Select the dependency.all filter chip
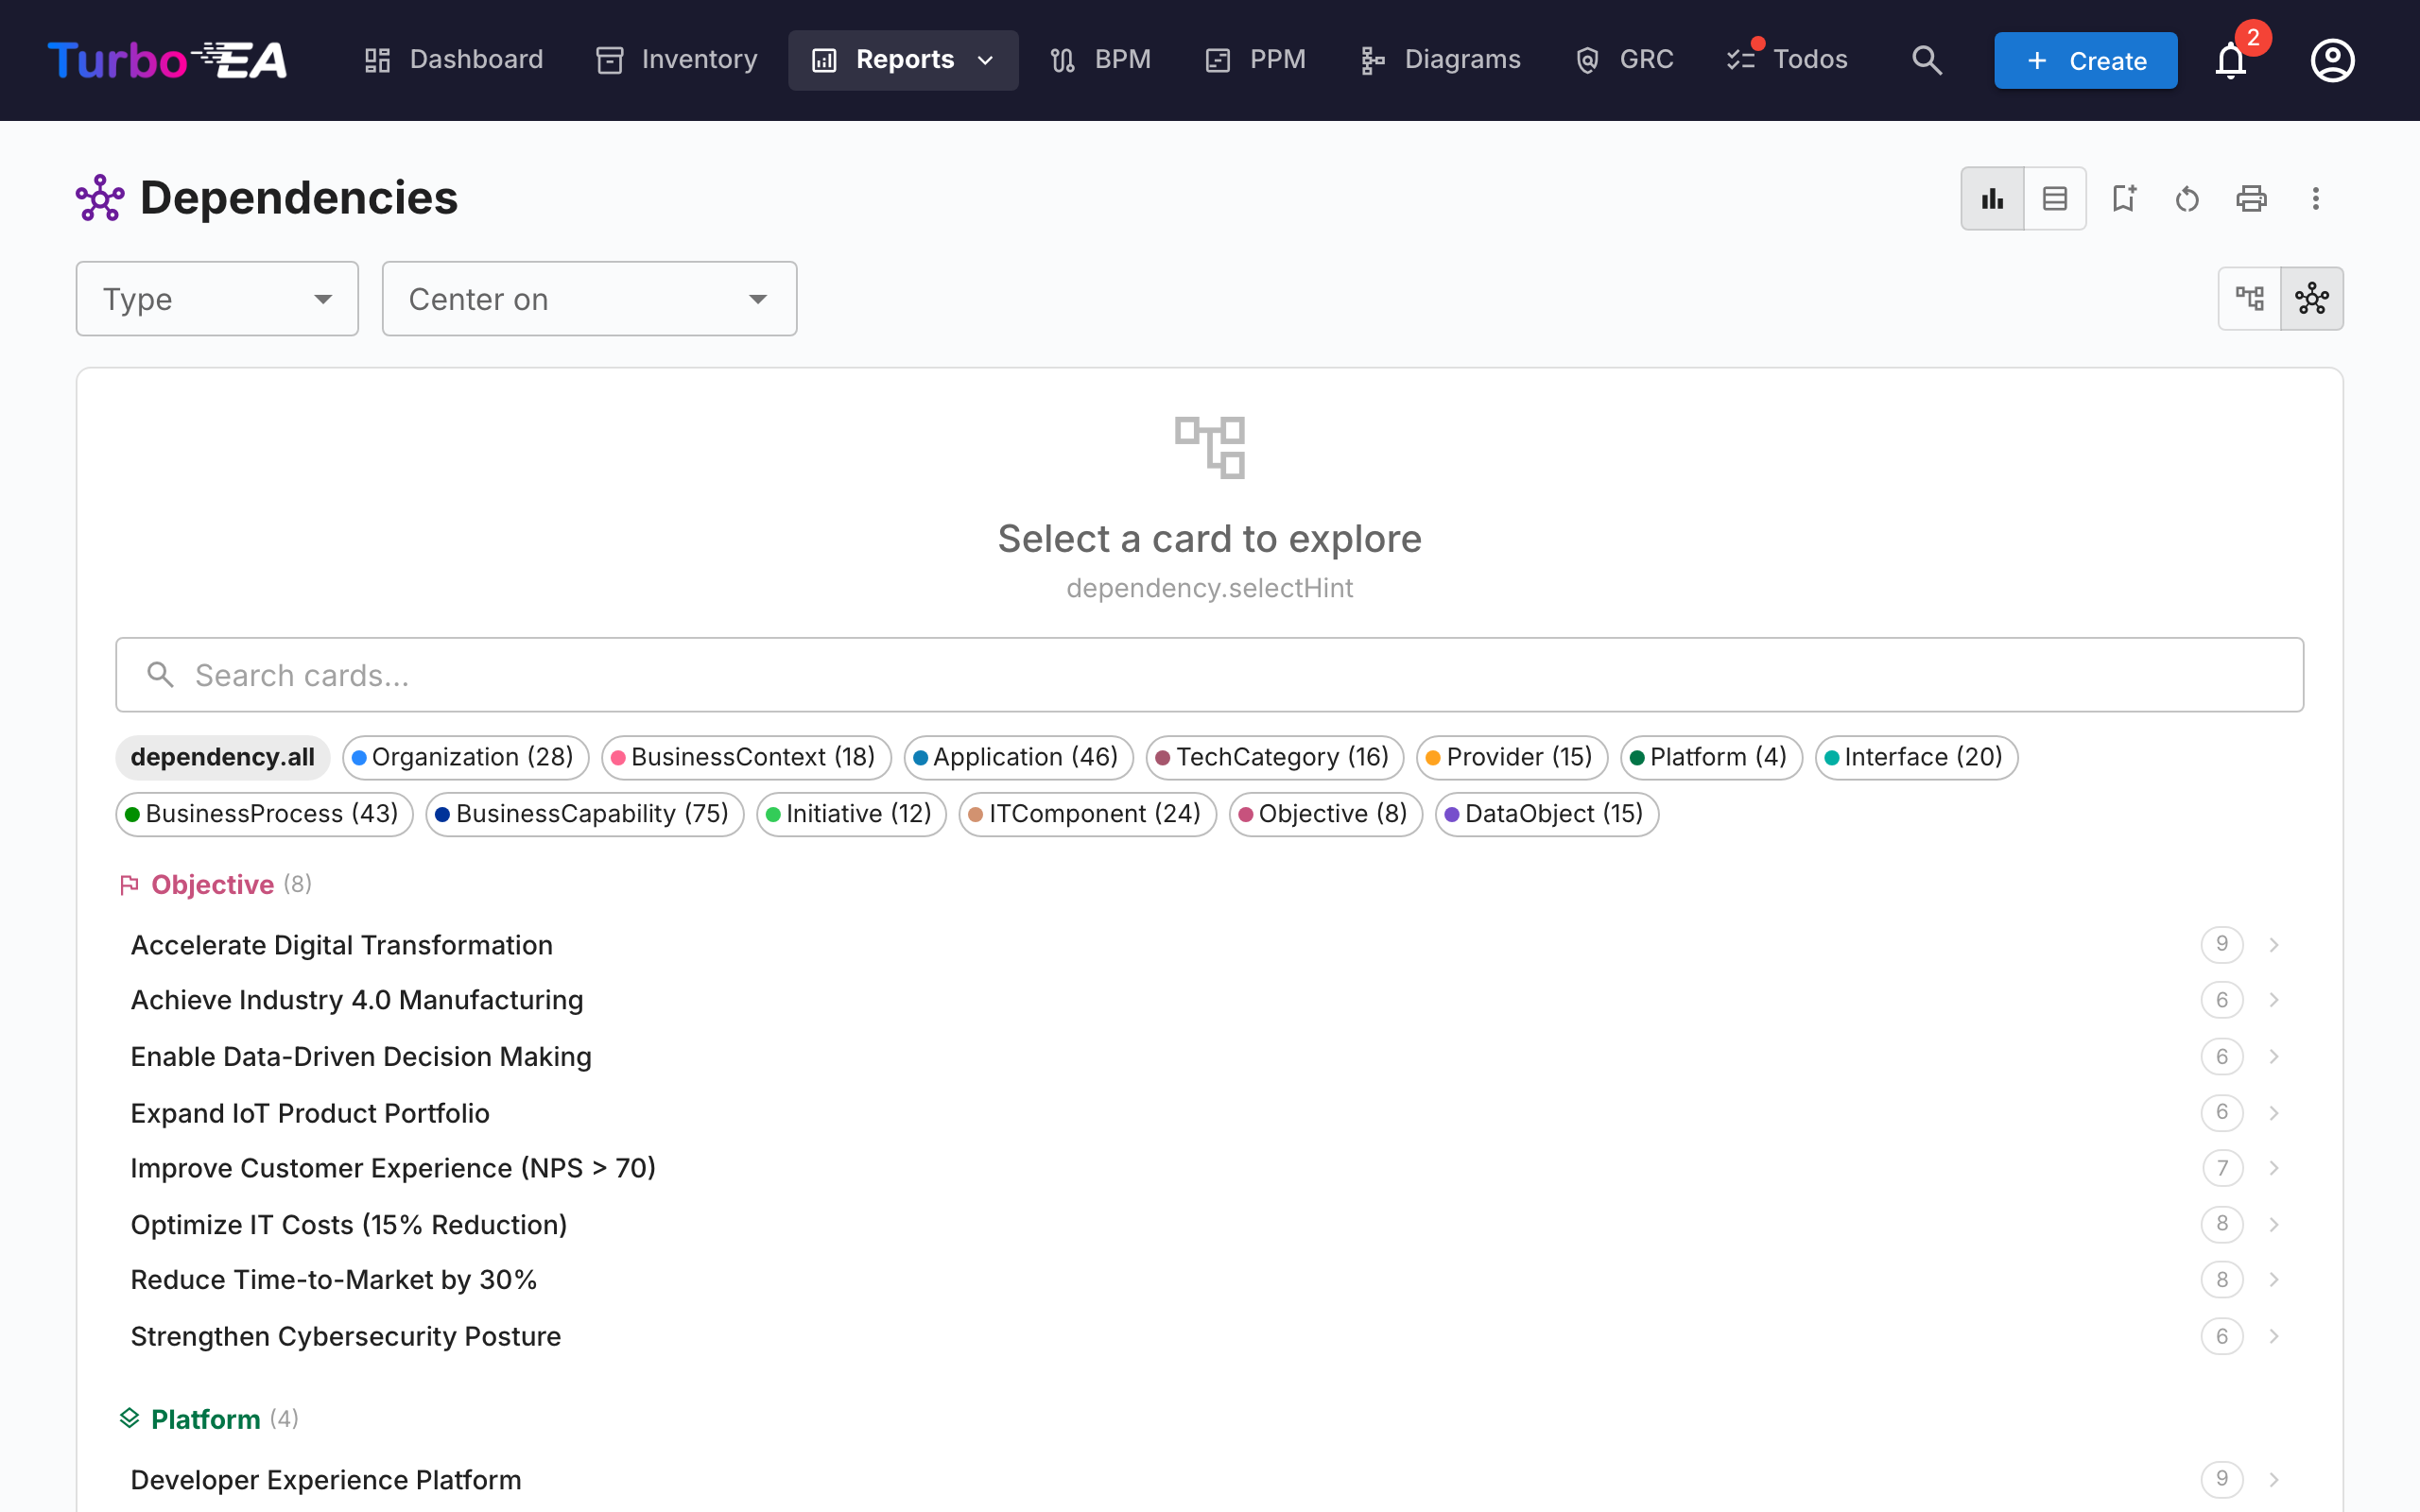 [x=222, y=757]
